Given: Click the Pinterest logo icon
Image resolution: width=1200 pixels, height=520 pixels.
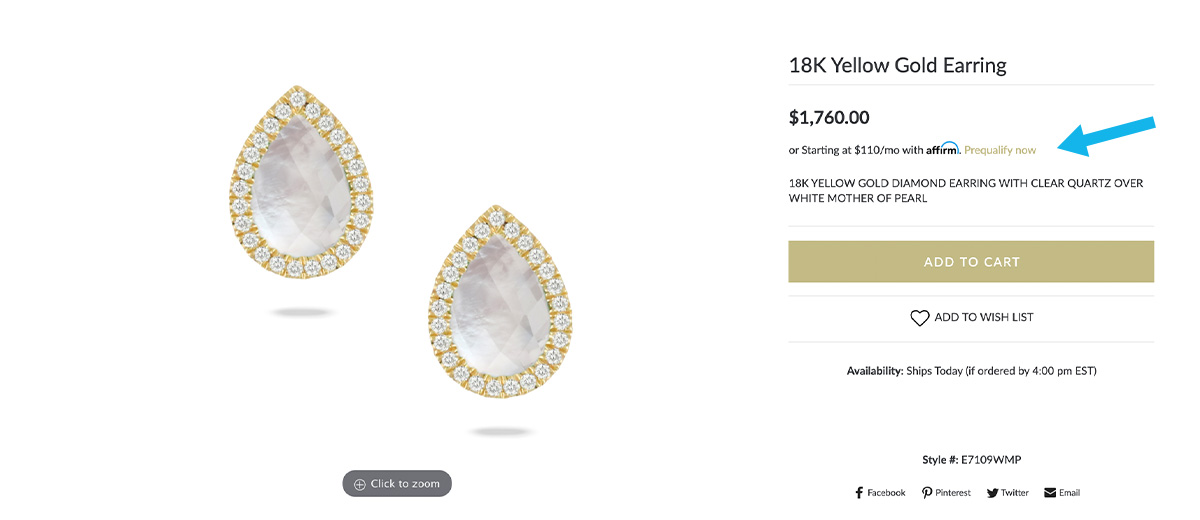Looking at the screenshot, I should coord(927,493).
